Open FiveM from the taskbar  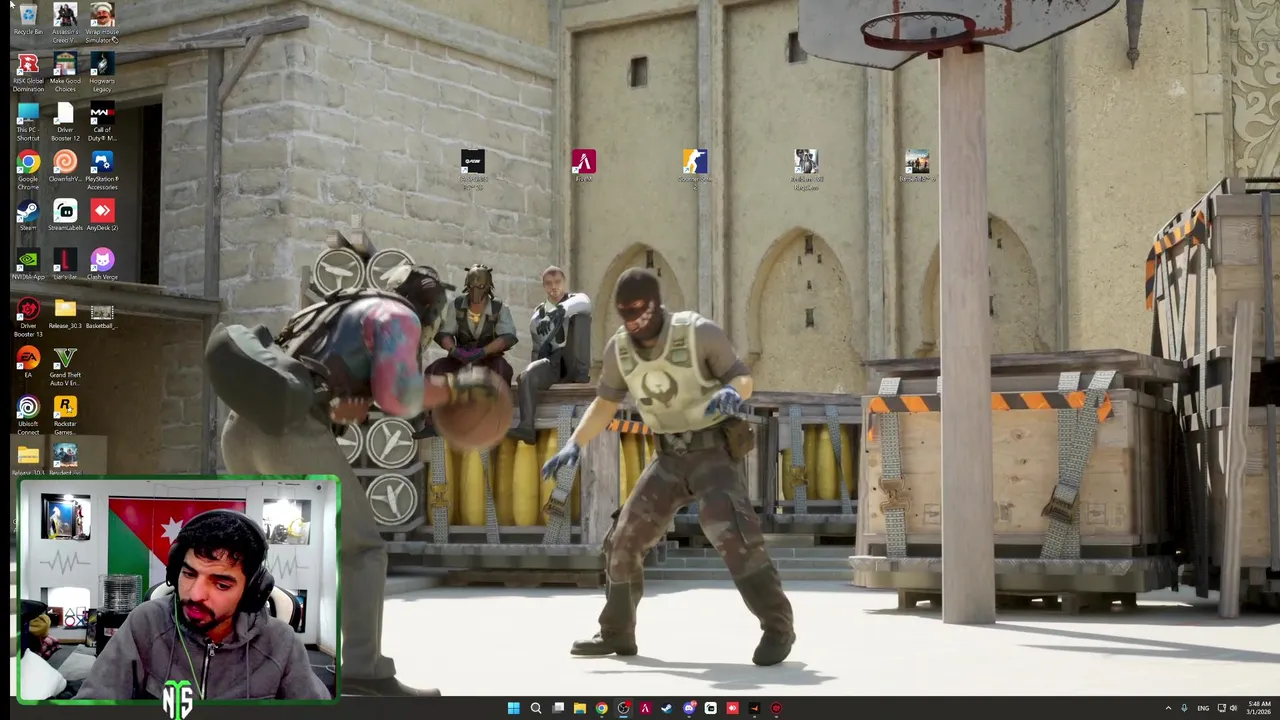tap(645, 708)
